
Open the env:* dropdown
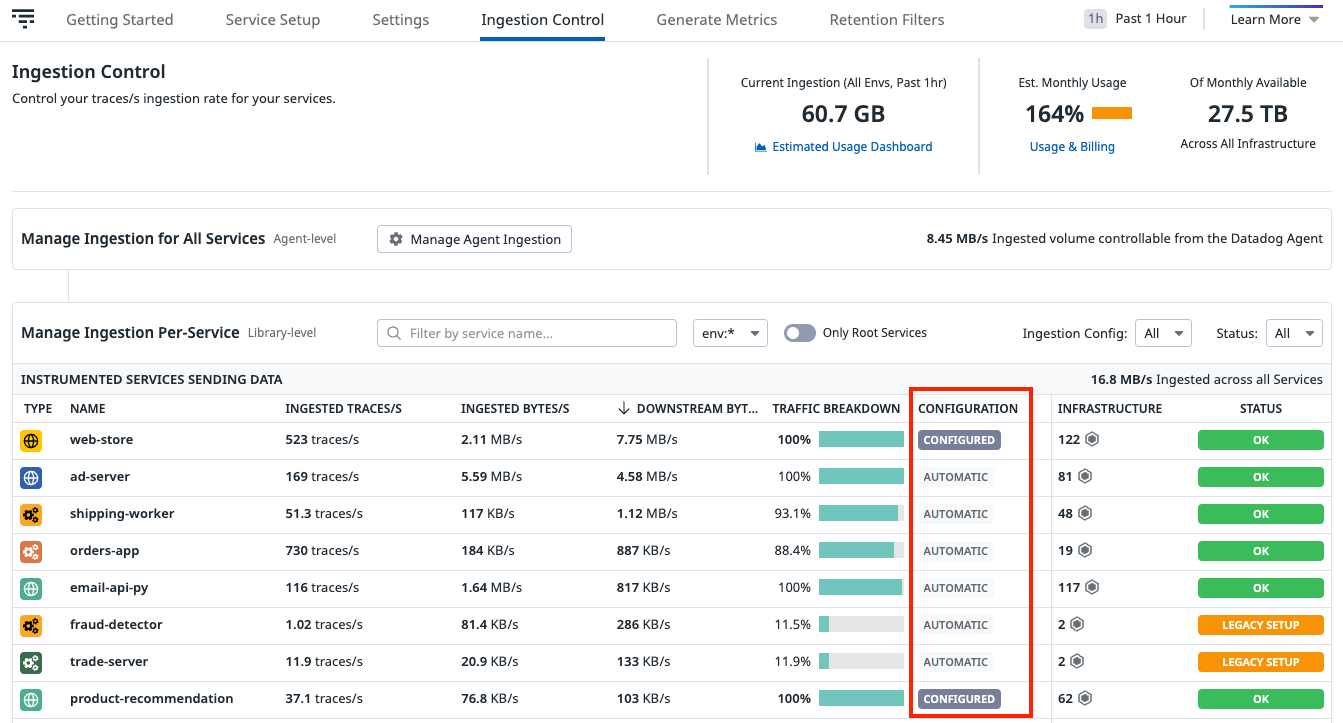pos(730,333)
